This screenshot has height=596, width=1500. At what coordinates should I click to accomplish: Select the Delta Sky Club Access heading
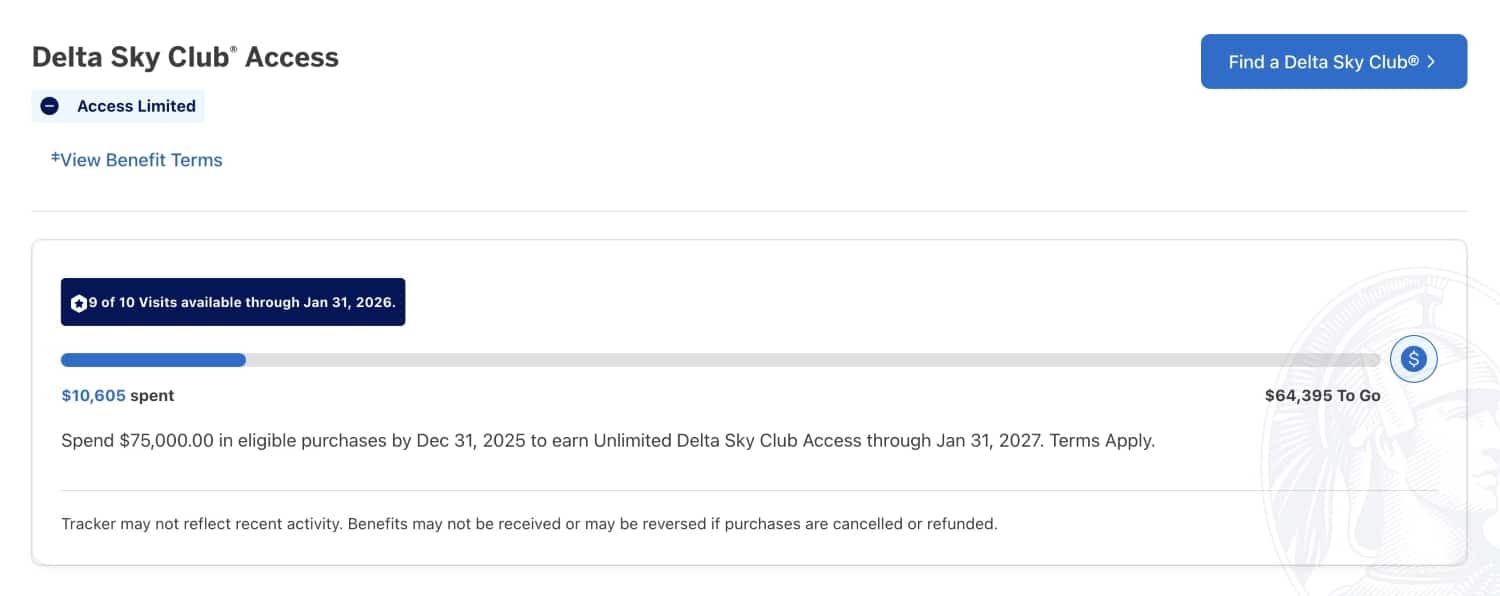[184, 57]
